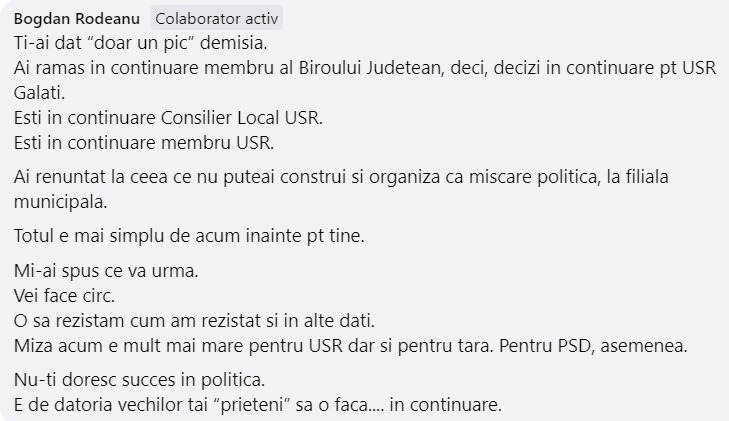Click the line "Esti in continuare Consilier Local USR"
The width and height of the screenshot is (729, 421).
tap(168, 118)
